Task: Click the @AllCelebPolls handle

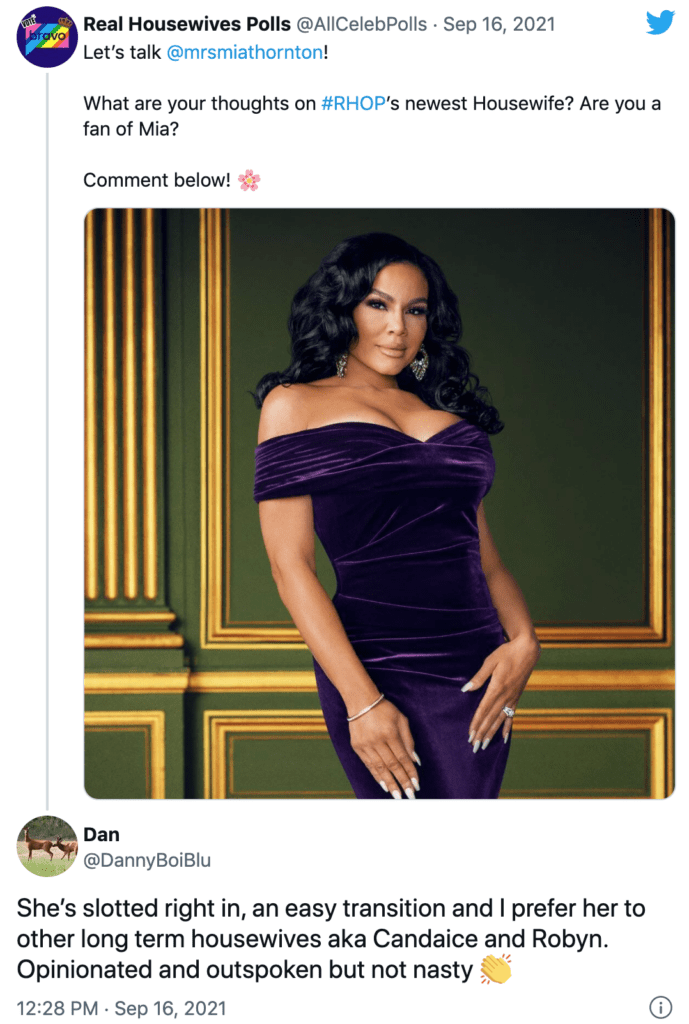Action: pos(362,24)
